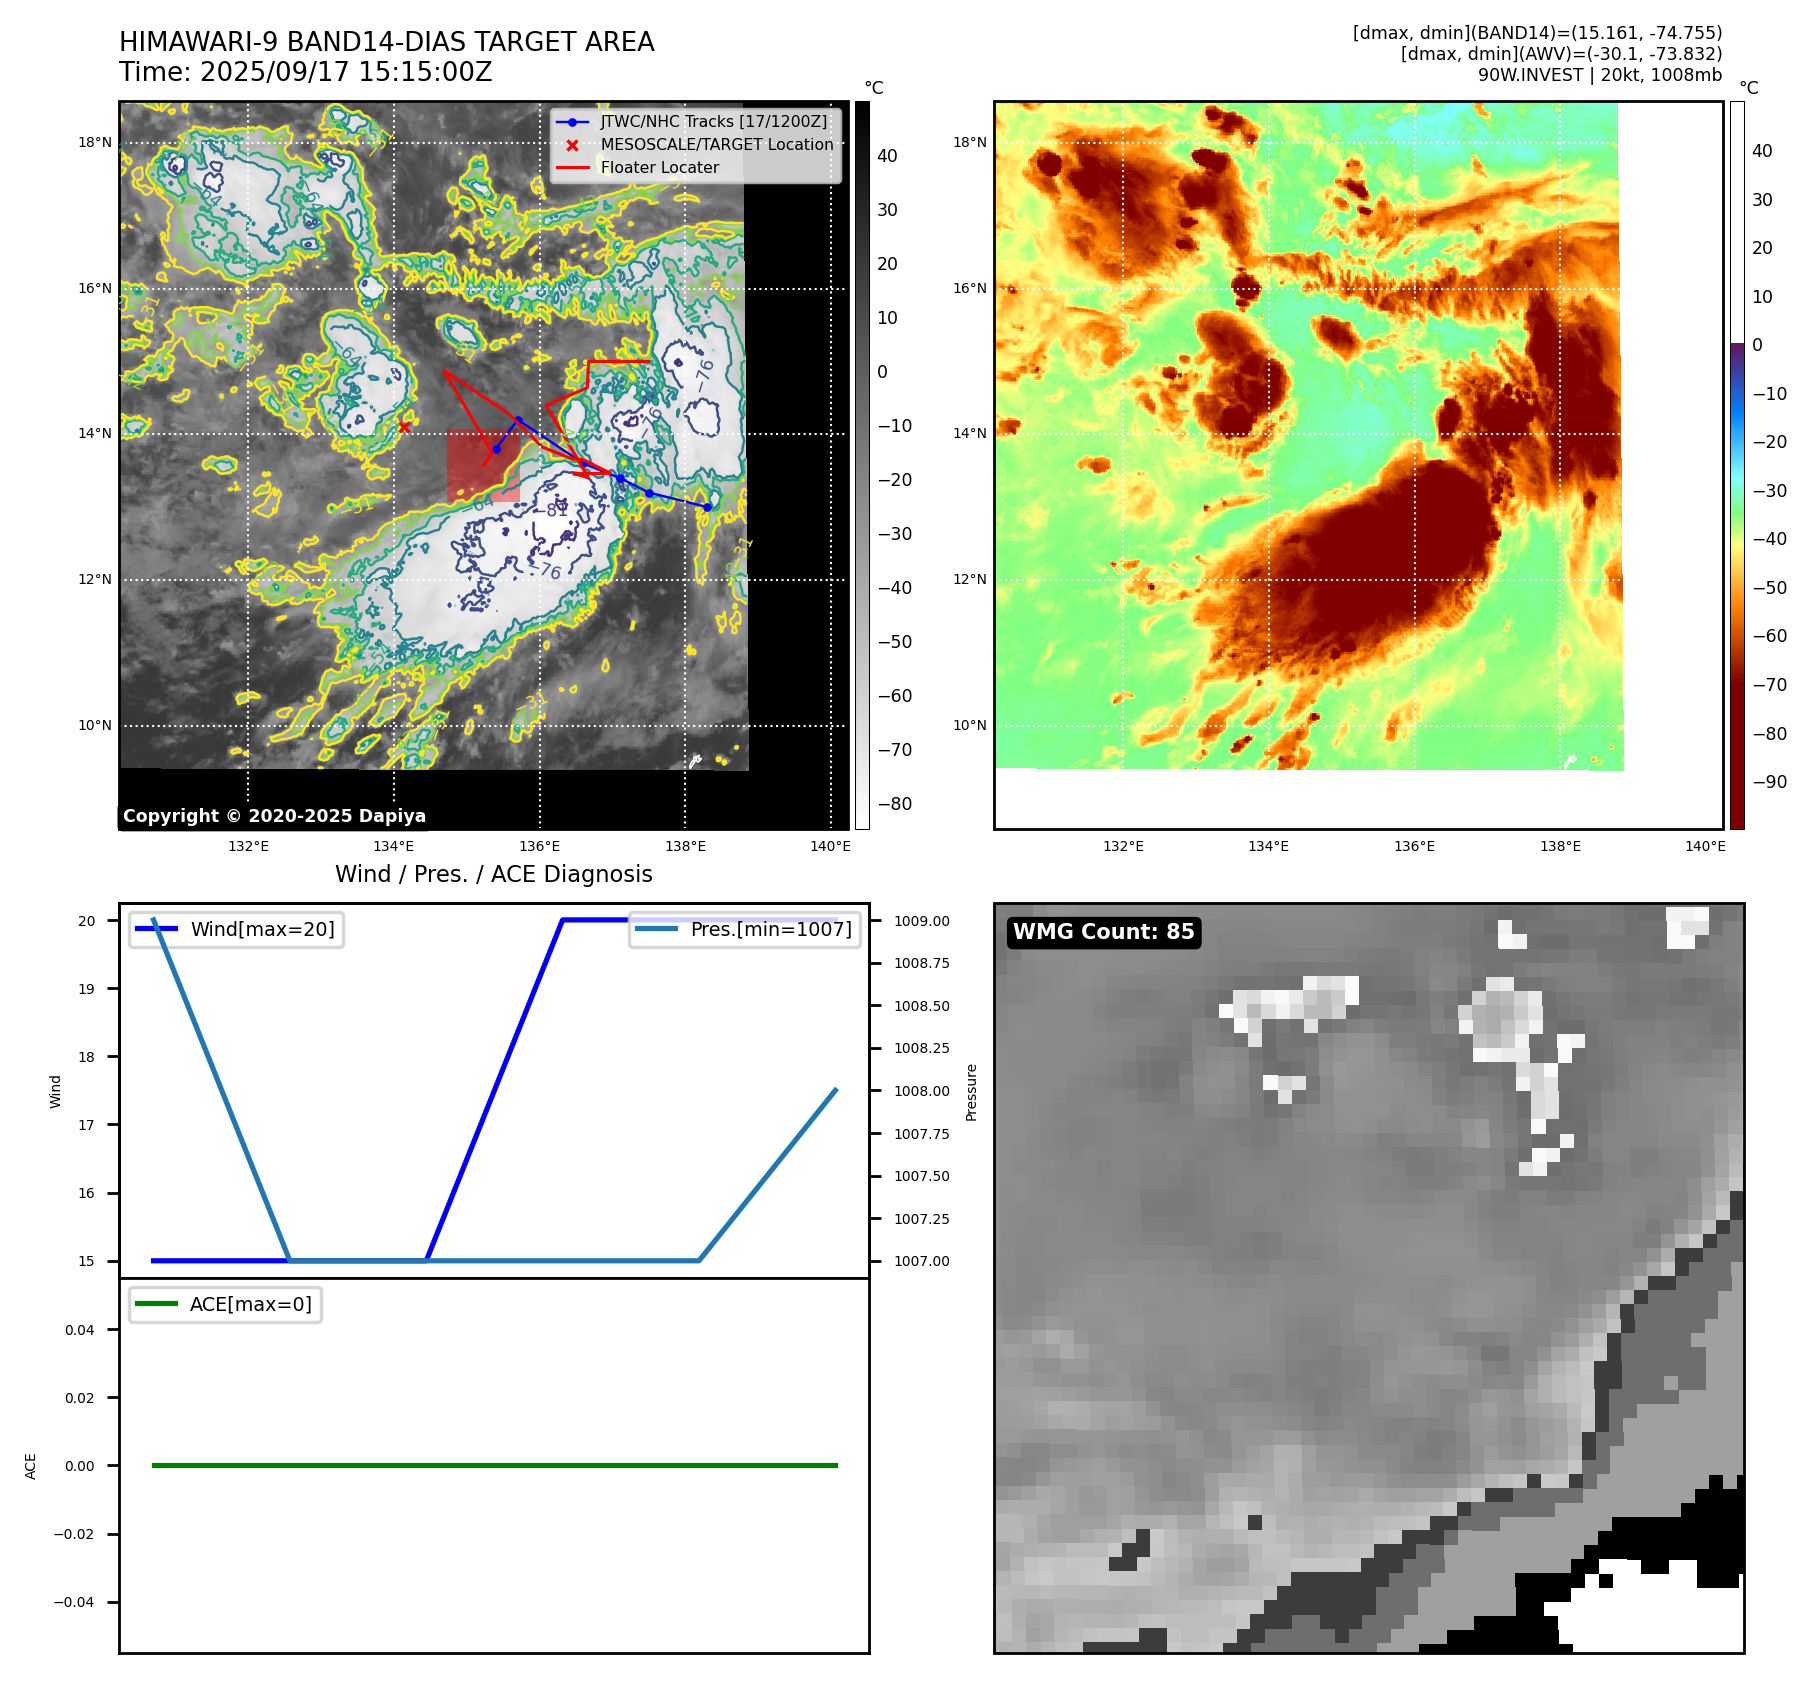Image resolution: width=1813 pixels, height=1690 pixels.
Task: Click the HIMAWARI-9 BAND14-DIAS TARGET AREA title
Action: click(386, 42)
